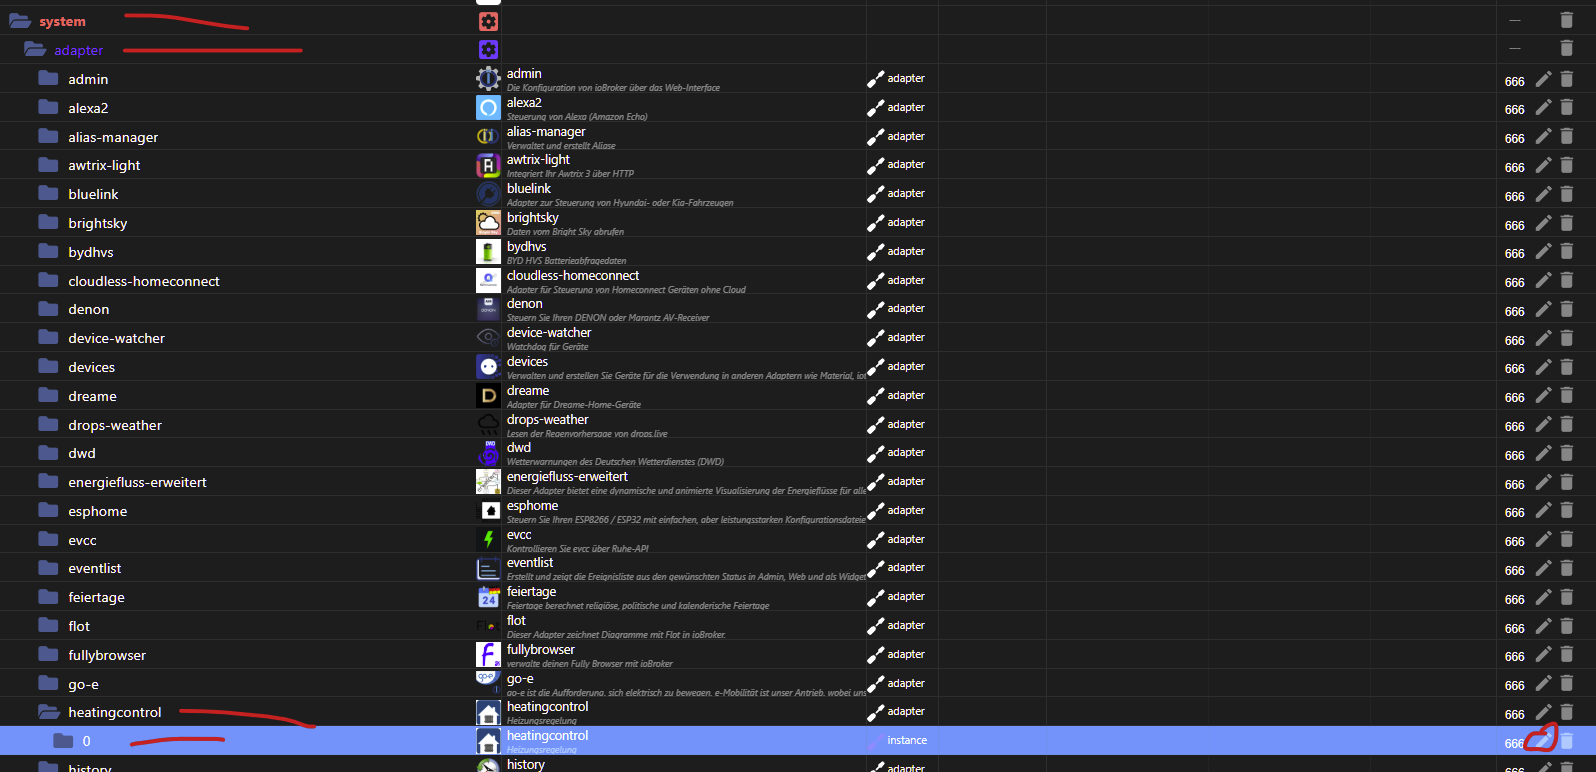Collapse the heatingcontrol folder
Viewport: 1596px width, 772px height.
(x=49, y=712)
